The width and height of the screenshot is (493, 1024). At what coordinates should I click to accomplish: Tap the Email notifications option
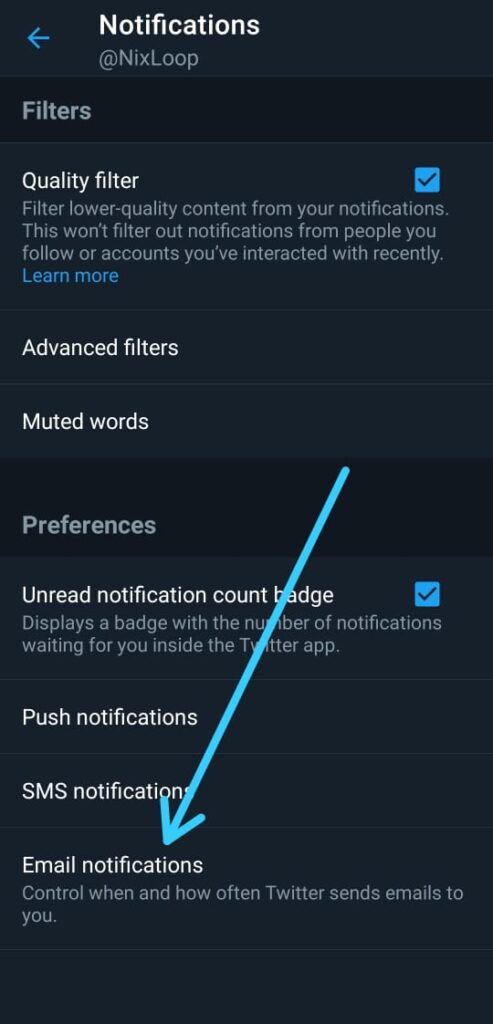tap(246, 888)
